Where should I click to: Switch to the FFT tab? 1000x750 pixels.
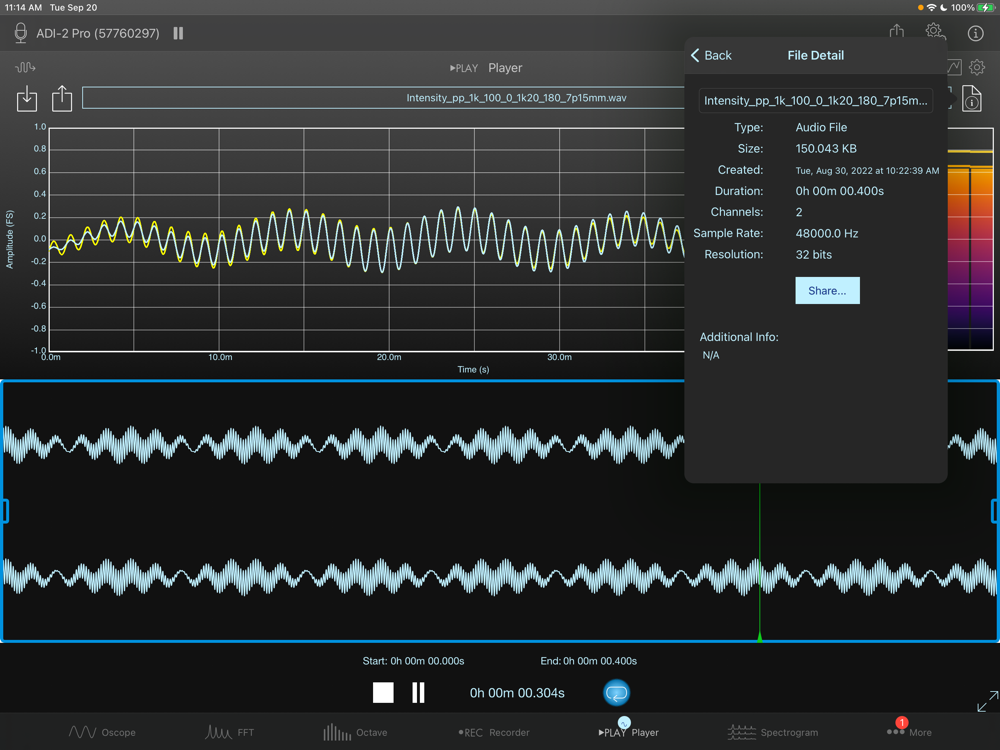point(230,732)
